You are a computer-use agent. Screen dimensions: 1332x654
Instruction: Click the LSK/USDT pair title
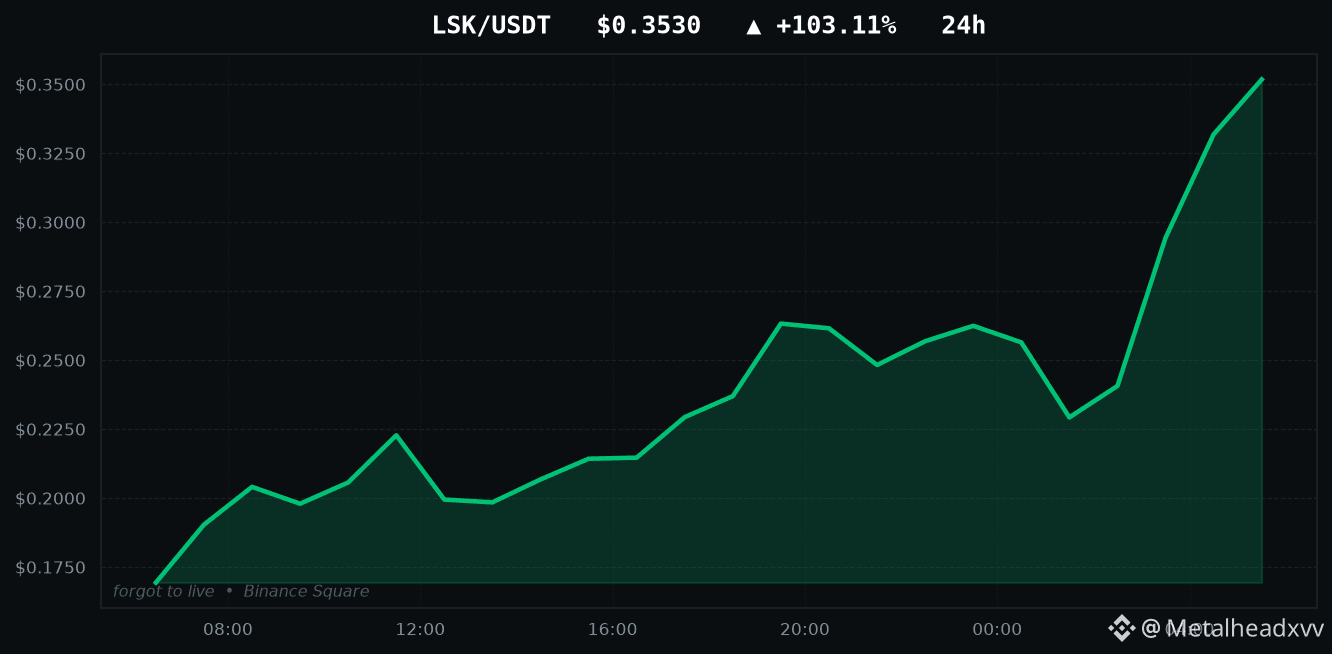[x=491, y=26]
